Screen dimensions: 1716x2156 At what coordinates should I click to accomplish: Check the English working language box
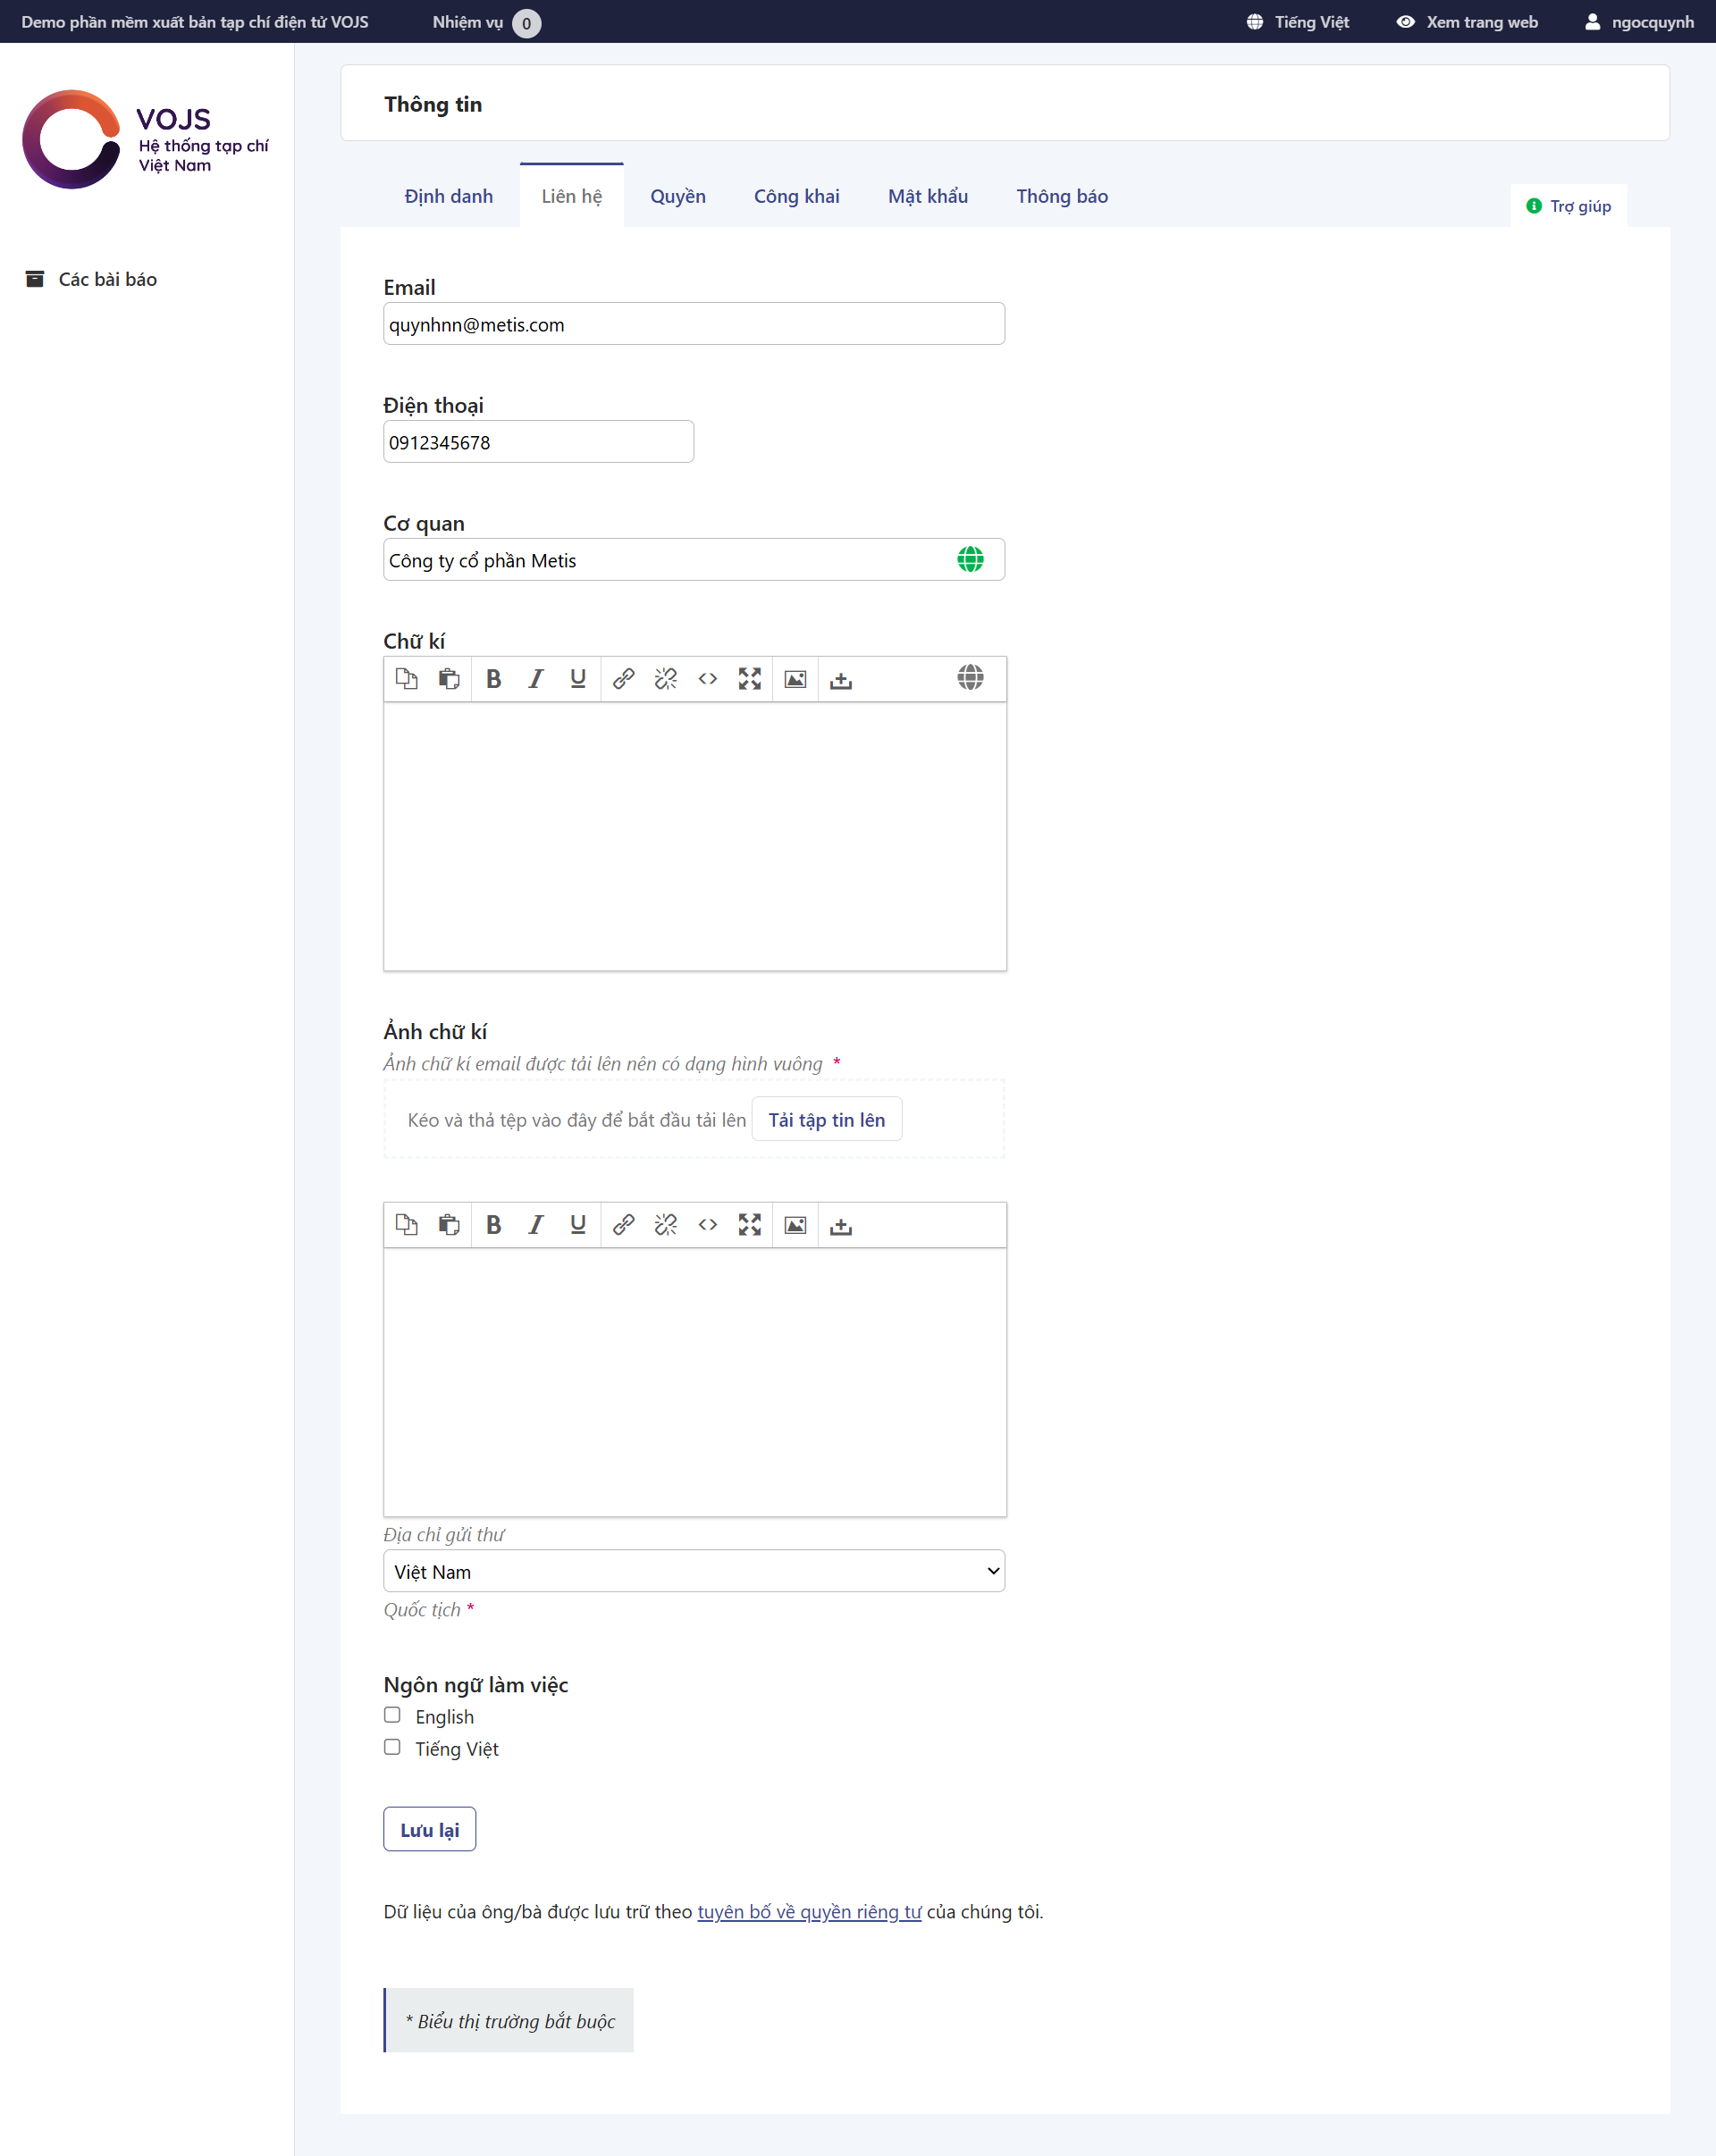pos(392,1715)
